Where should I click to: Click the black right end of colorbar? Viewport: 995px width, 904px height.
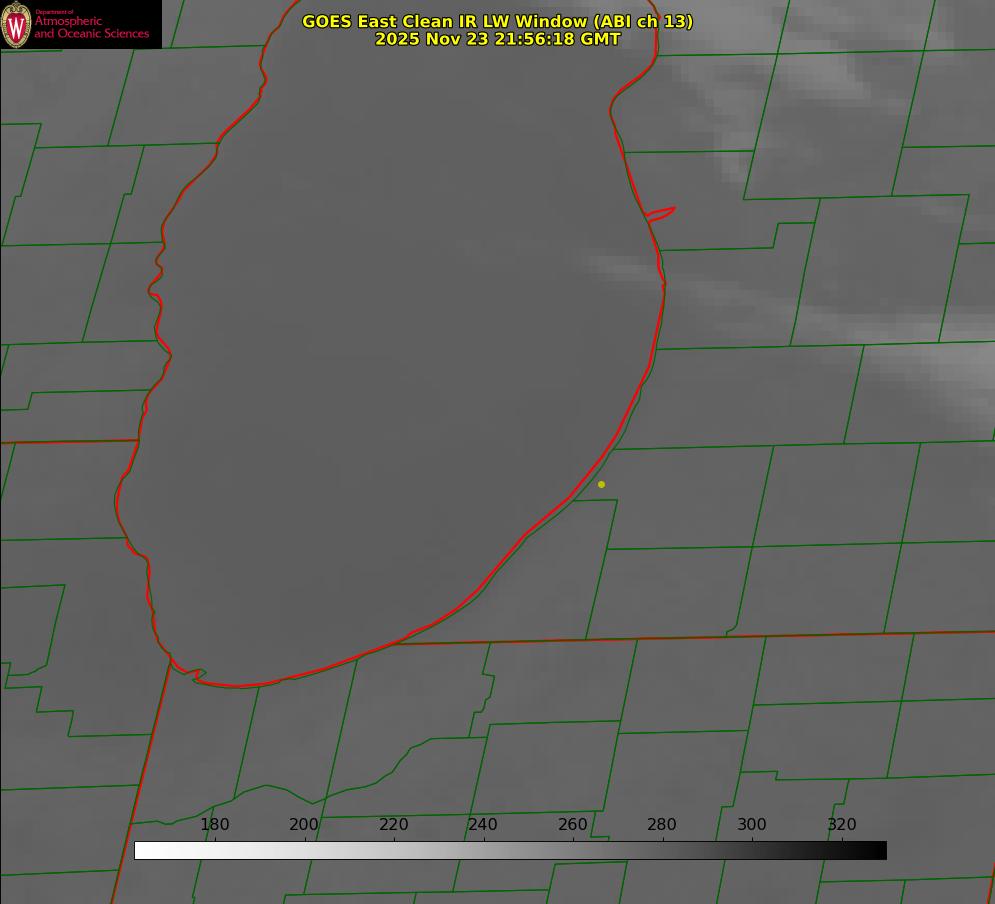(x=880, y=850)
